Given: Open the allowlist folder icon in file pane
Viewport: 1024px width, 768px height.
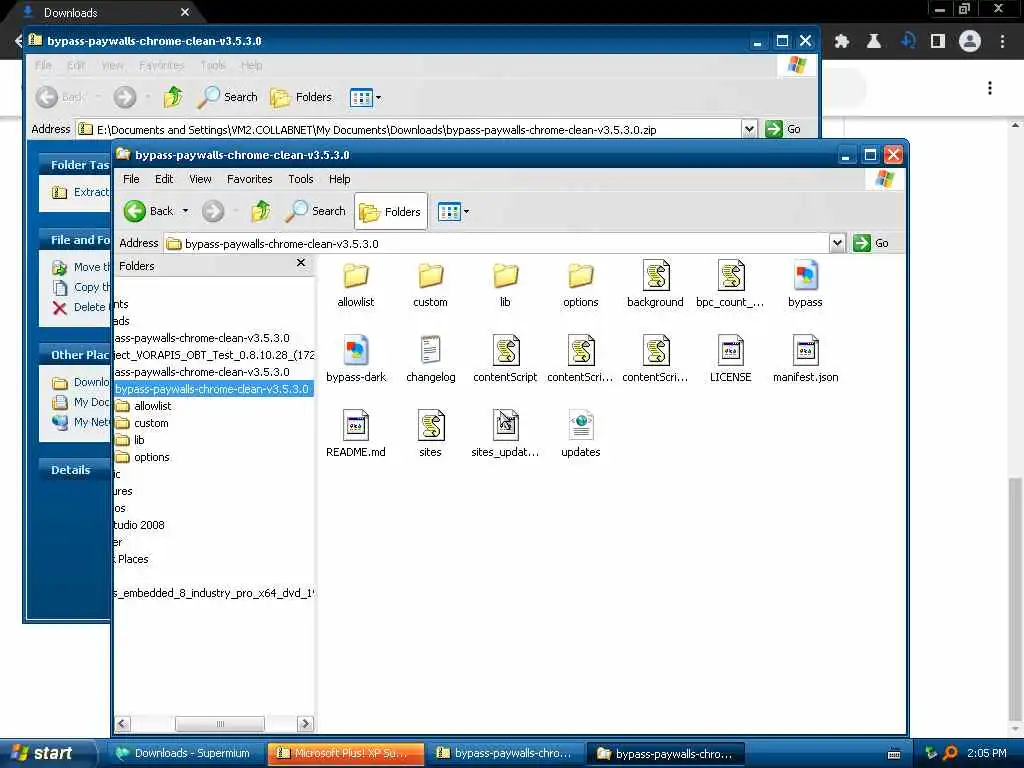Looking at the screenshot, I should coord(356,276).
